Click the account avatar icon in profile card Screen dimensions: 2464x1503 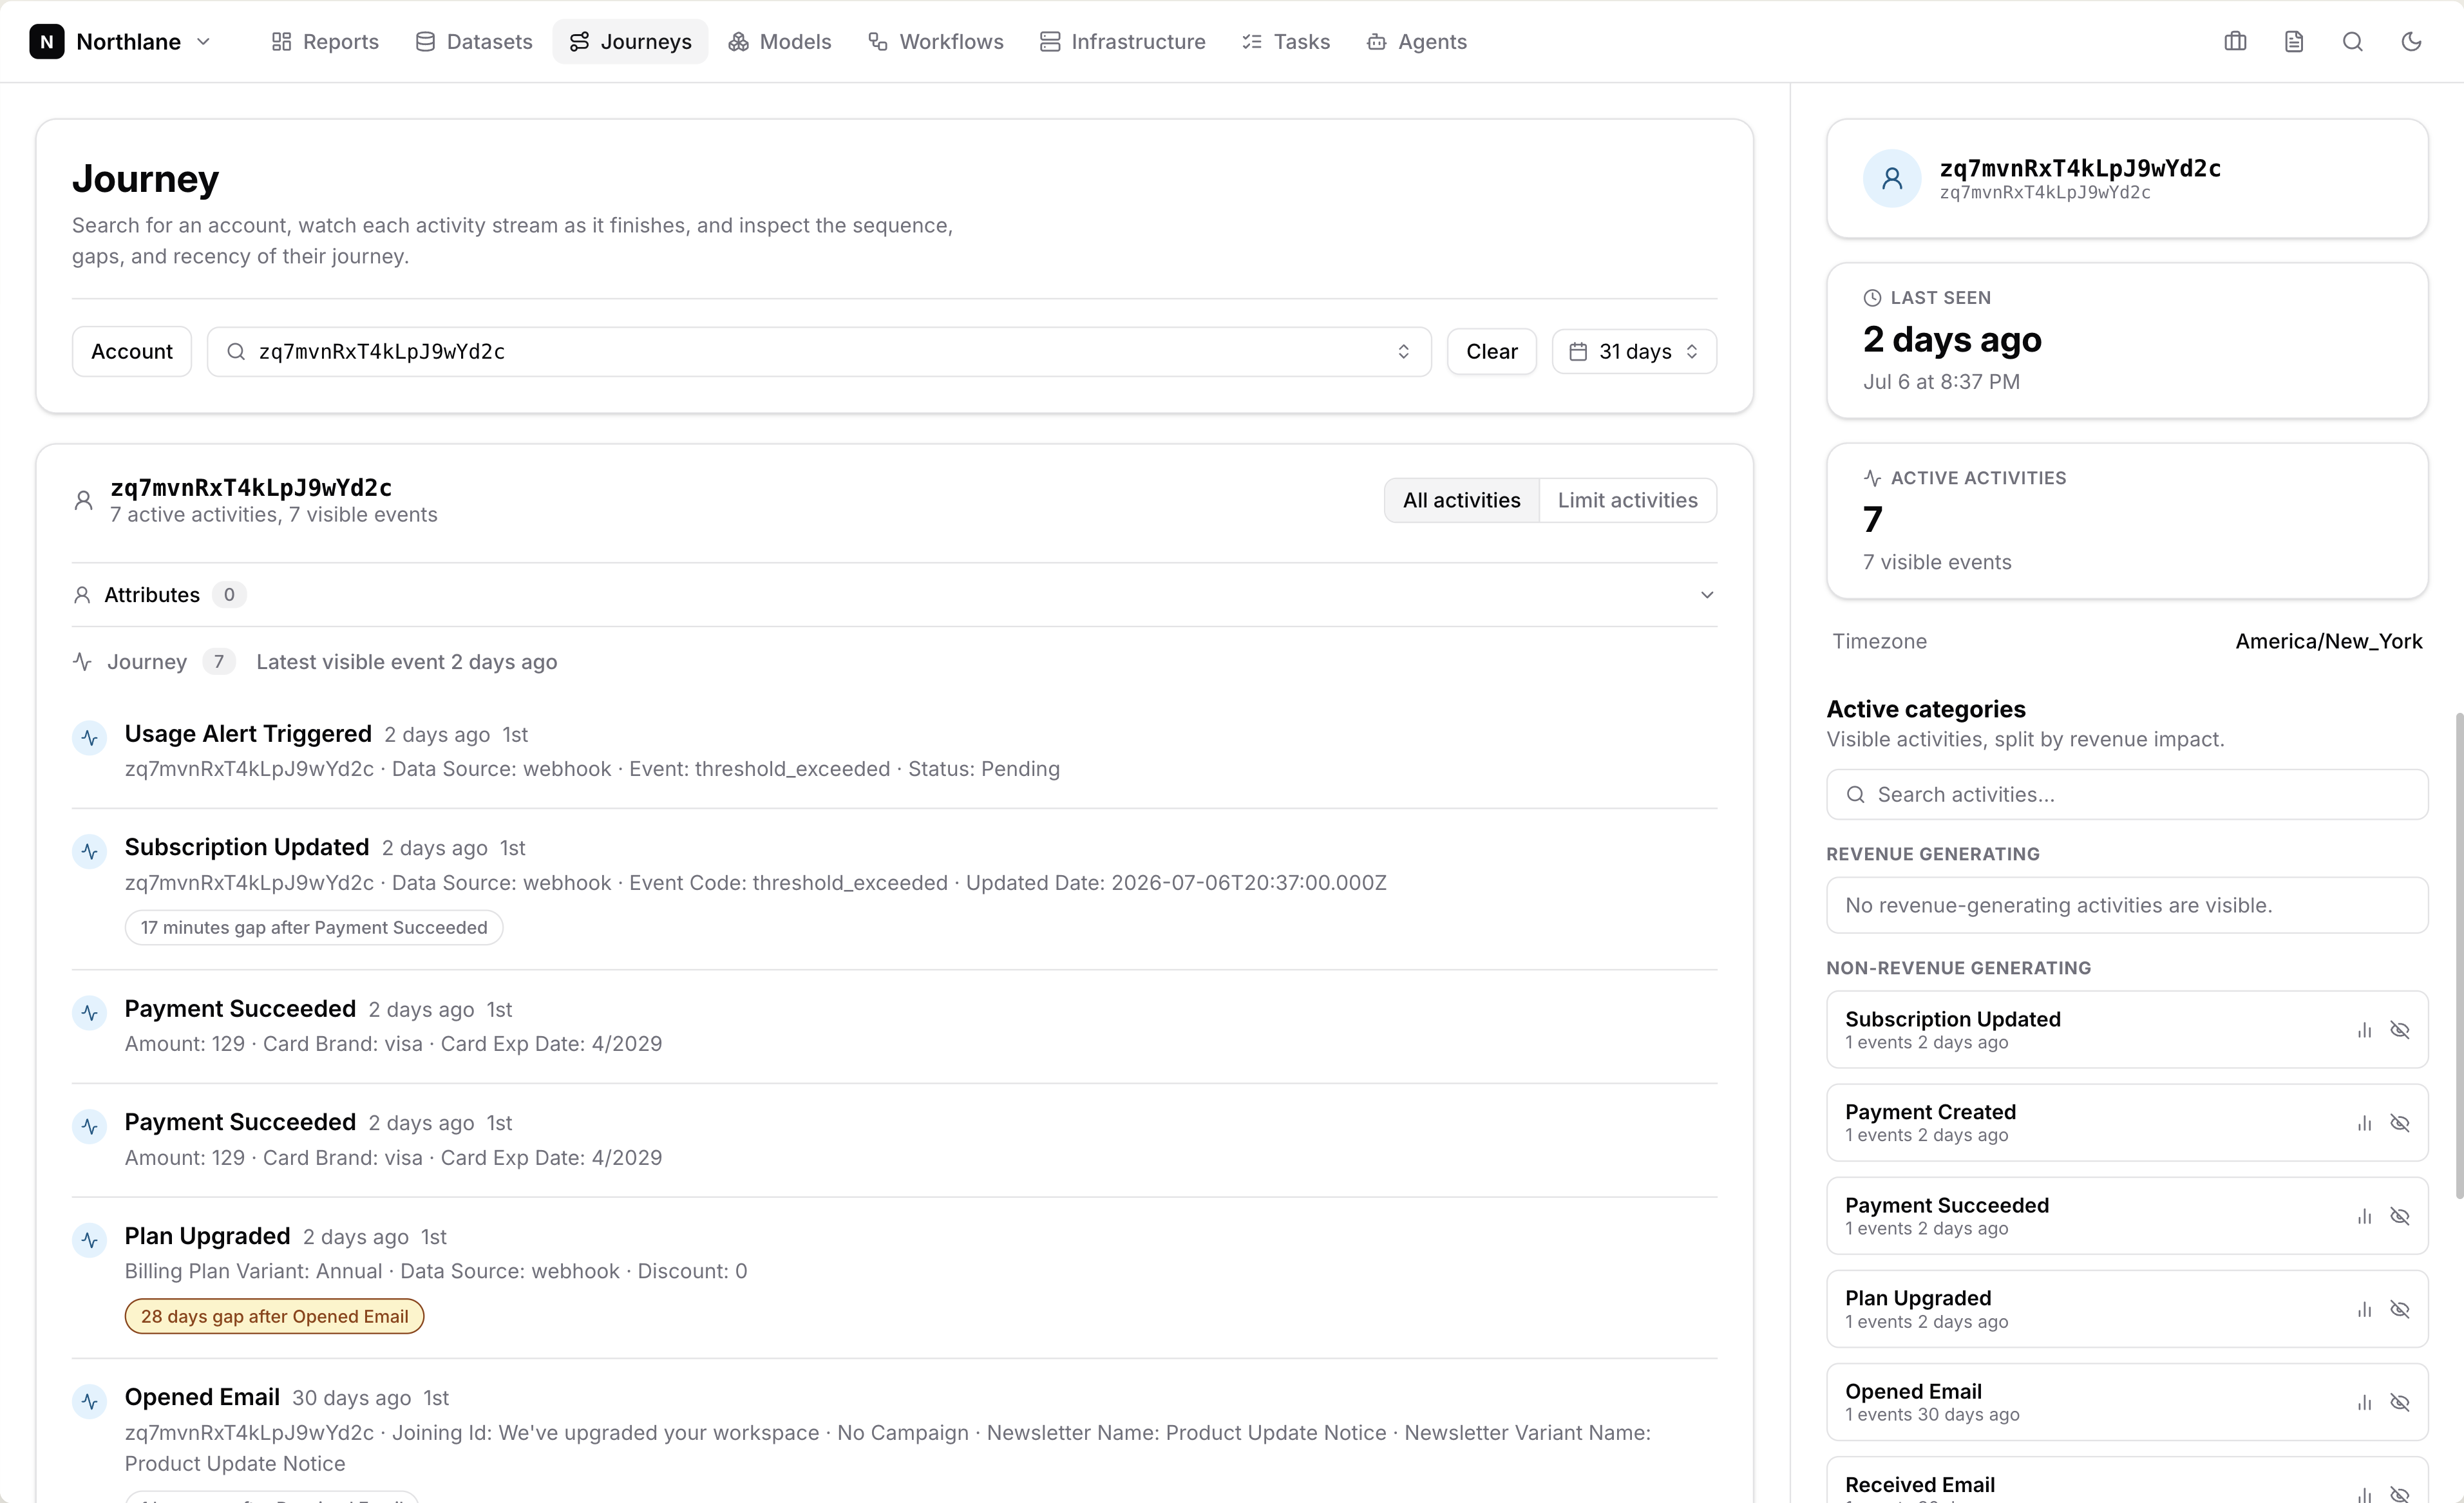pos(1892,179)
